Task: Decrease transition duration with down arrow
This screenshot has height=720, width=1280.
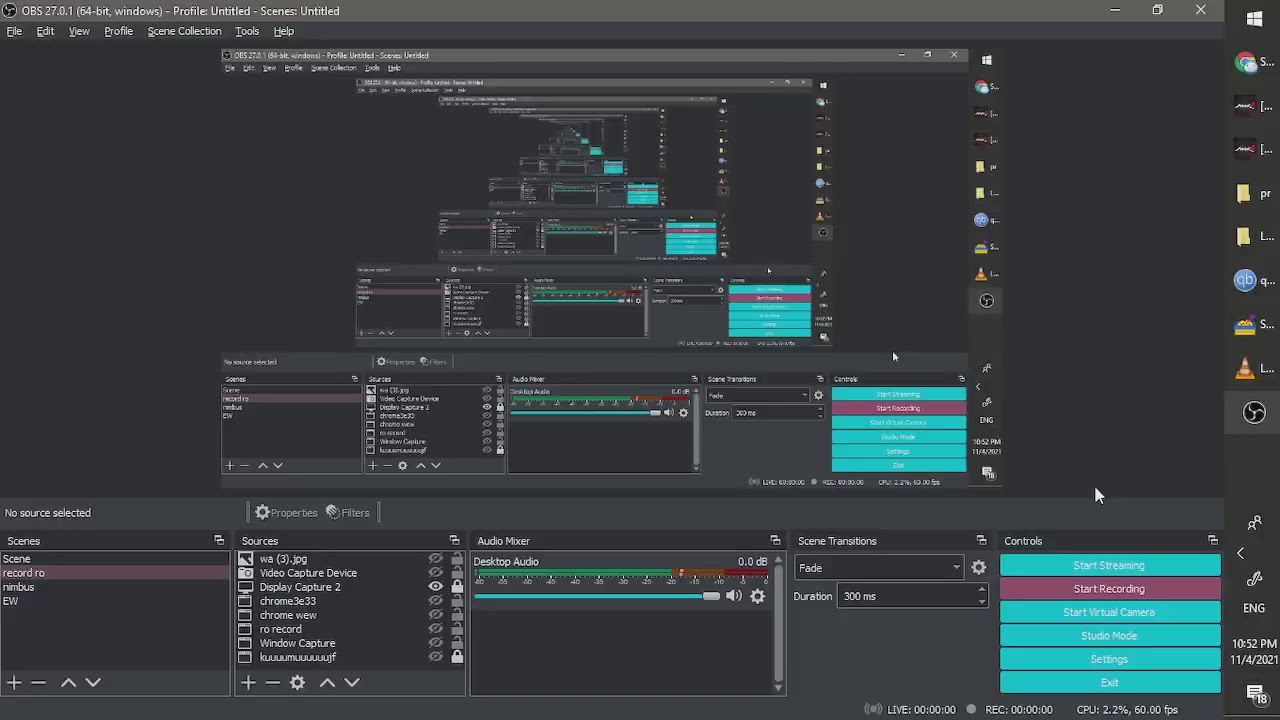Action: 982,601
